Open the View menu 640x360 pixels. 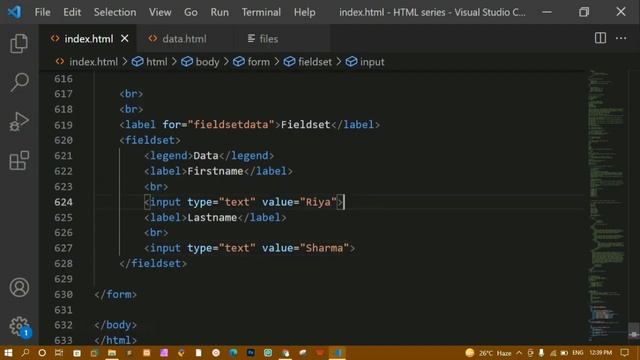point(160,12)
